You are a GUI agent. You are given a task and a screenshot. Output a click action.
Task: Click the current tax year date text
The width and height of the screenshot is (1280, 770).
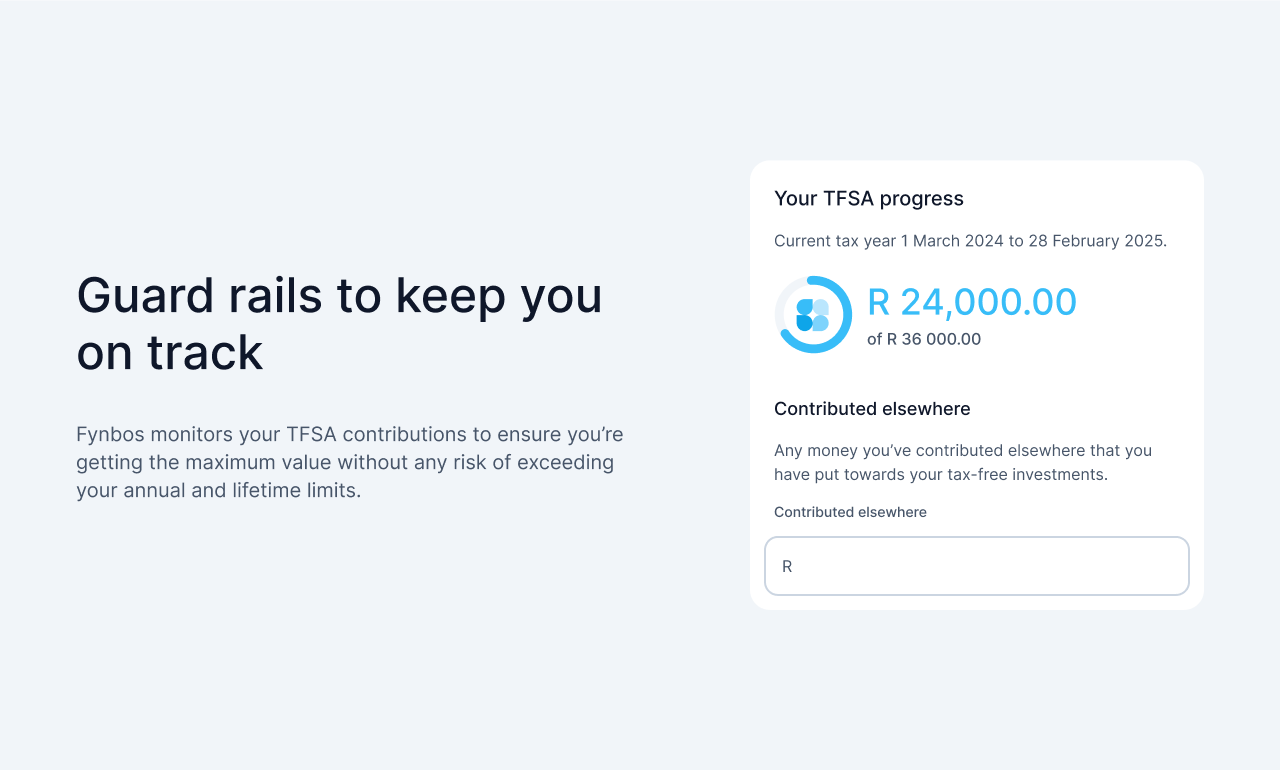click(x=970, y=241)
